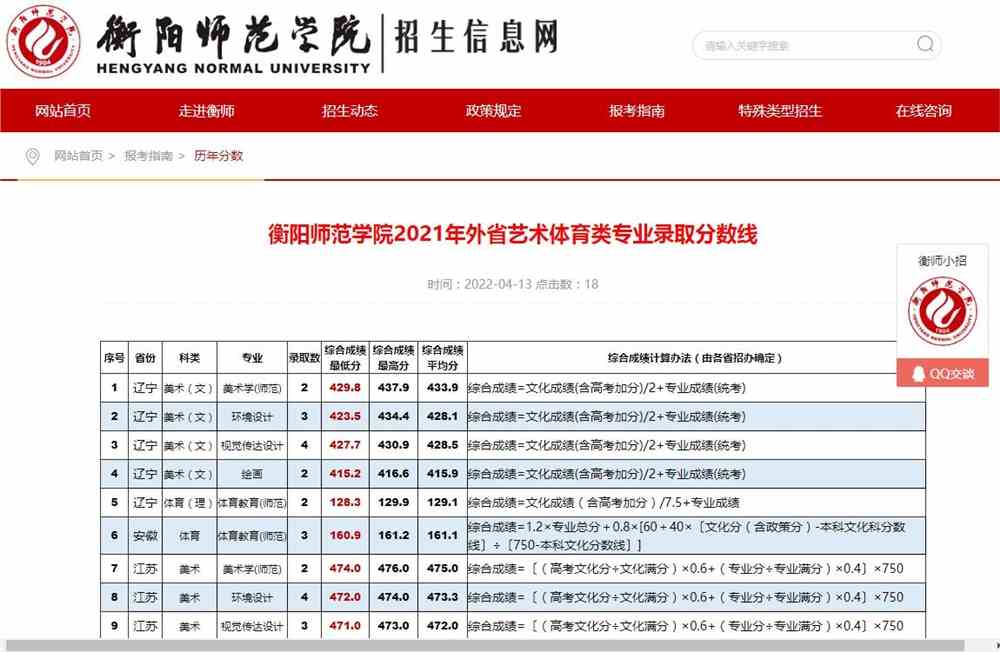Click the search magnifier icon
This screenshot has width=1000, height=652.
(x=925, y=44)
